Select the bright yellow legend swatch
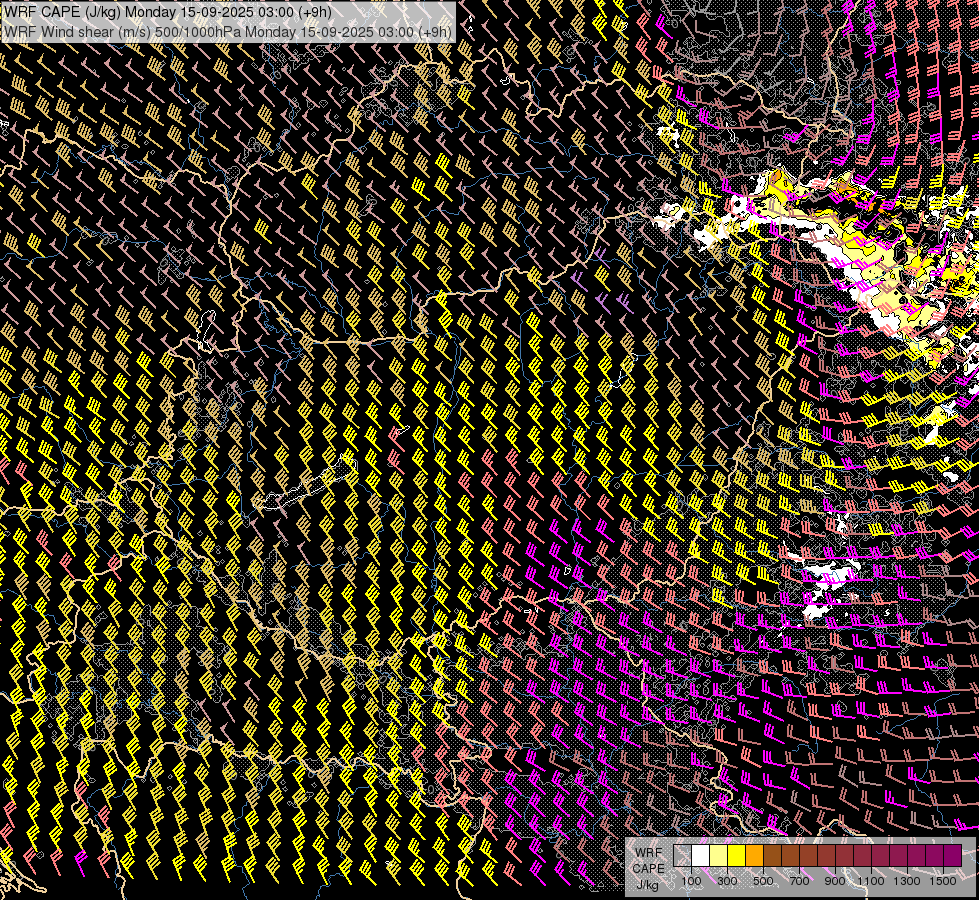Image resolution: width=979 pixels, height=900 pixels. pos(737,855)
